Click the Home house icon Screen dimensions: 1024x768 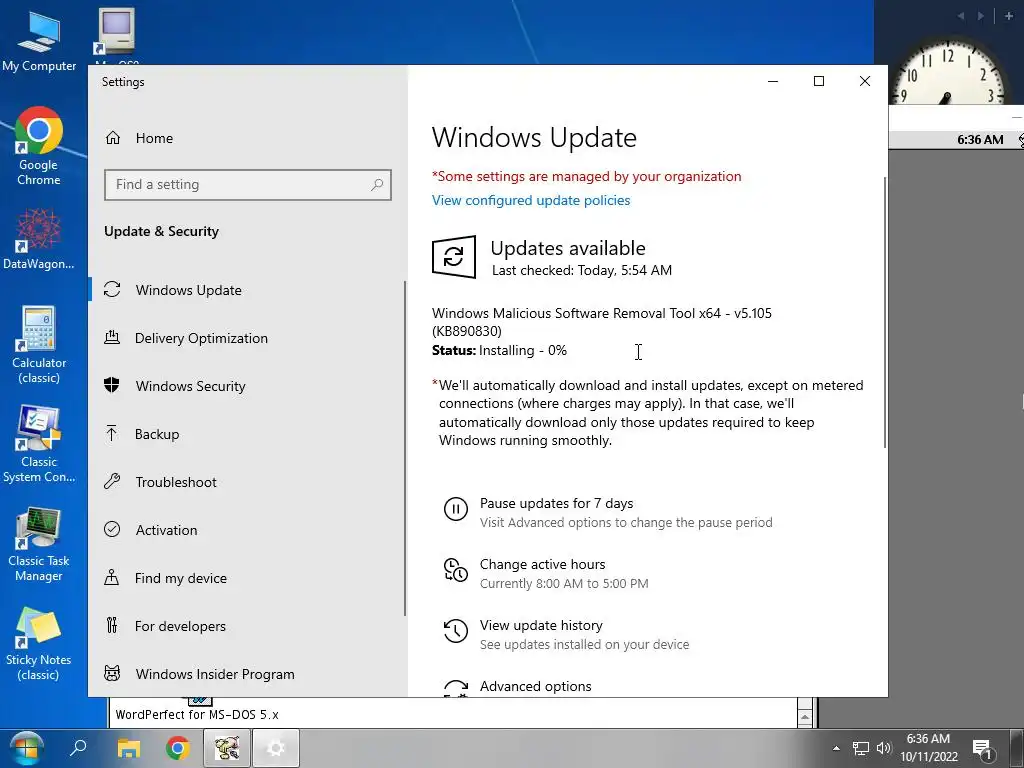click(113, 138)
